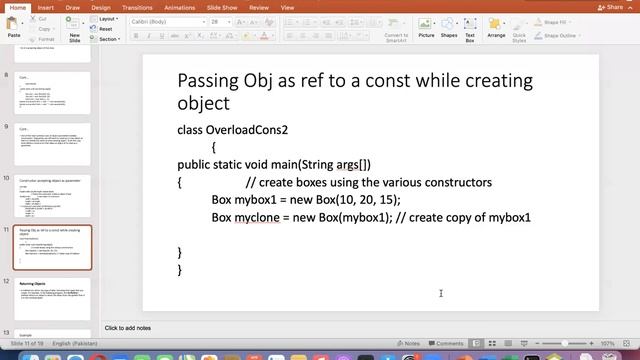
Task: Click the Copy command
Action: pos(44,29)
